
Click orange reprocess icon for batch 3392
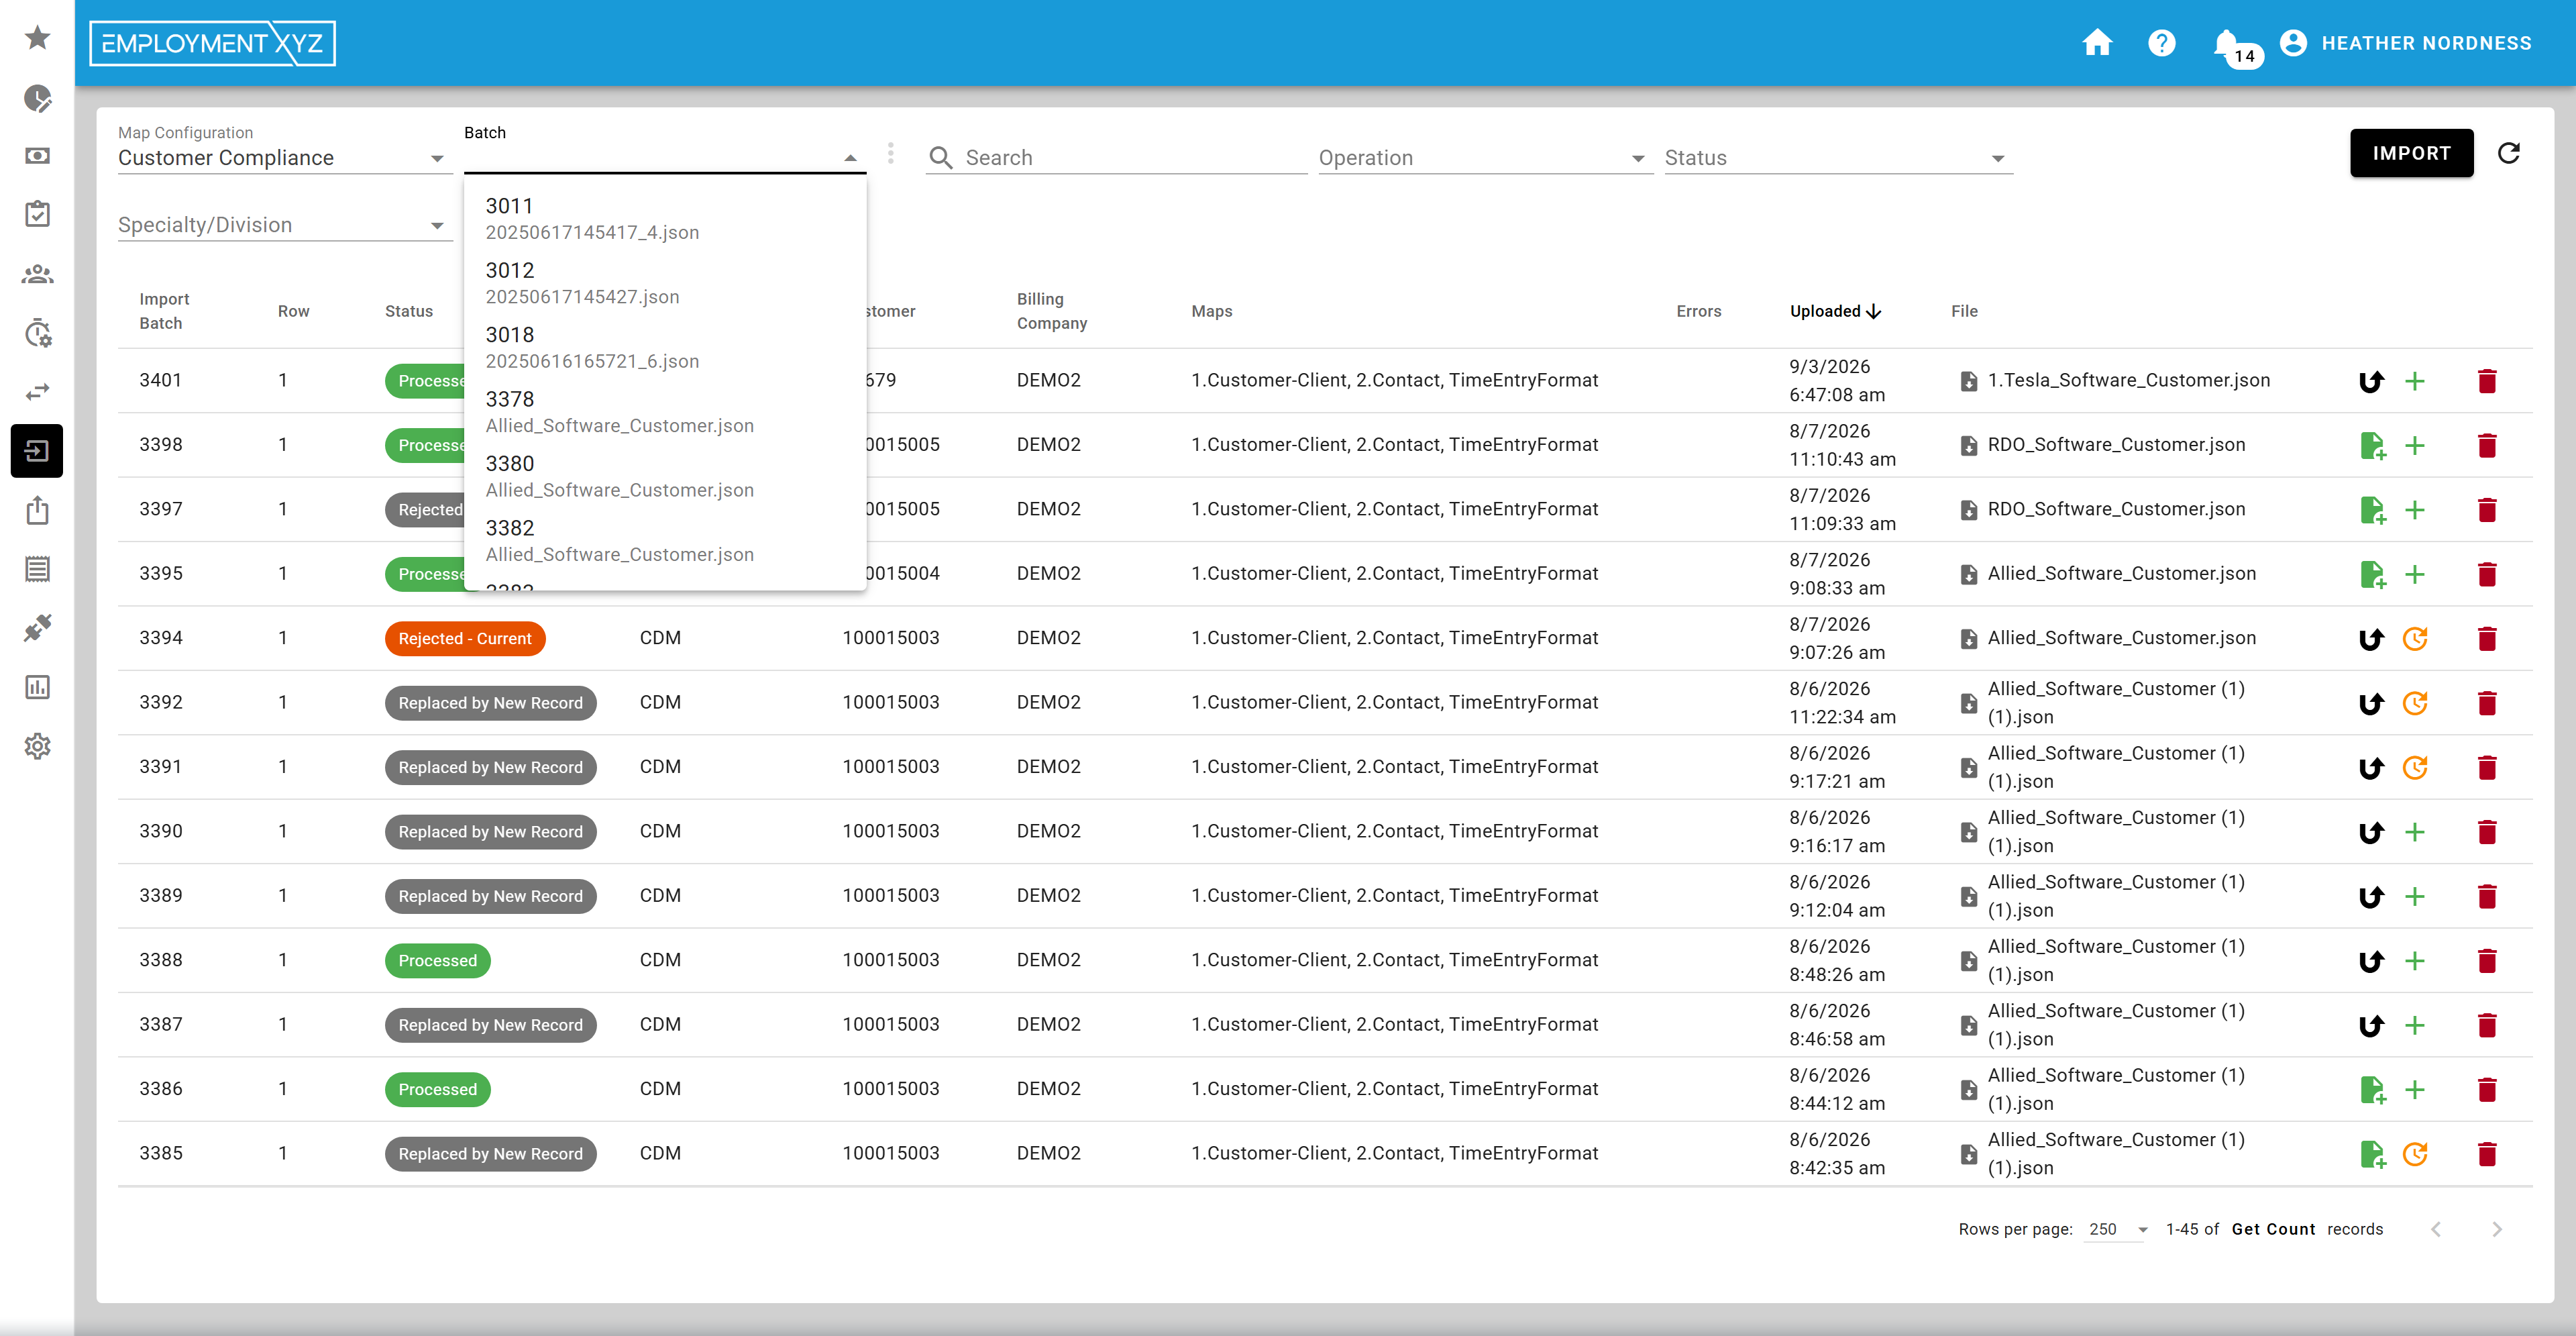2415,703
